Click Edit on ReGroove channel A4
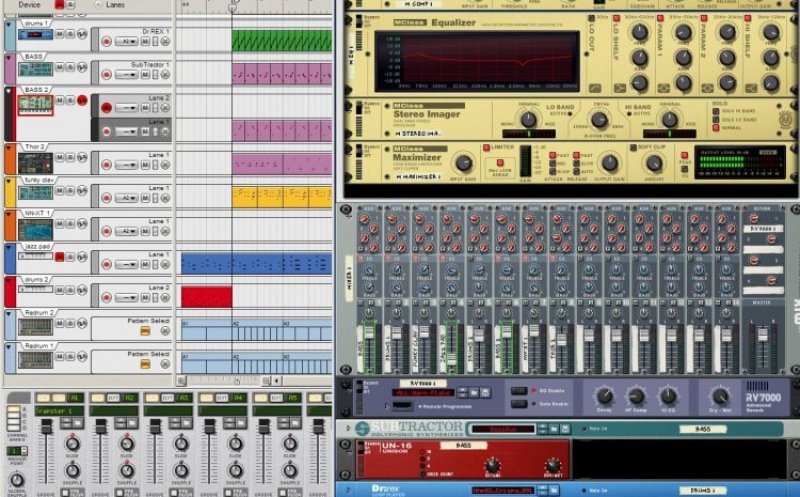This screenshot has width=800, height=497. [222, 397]
